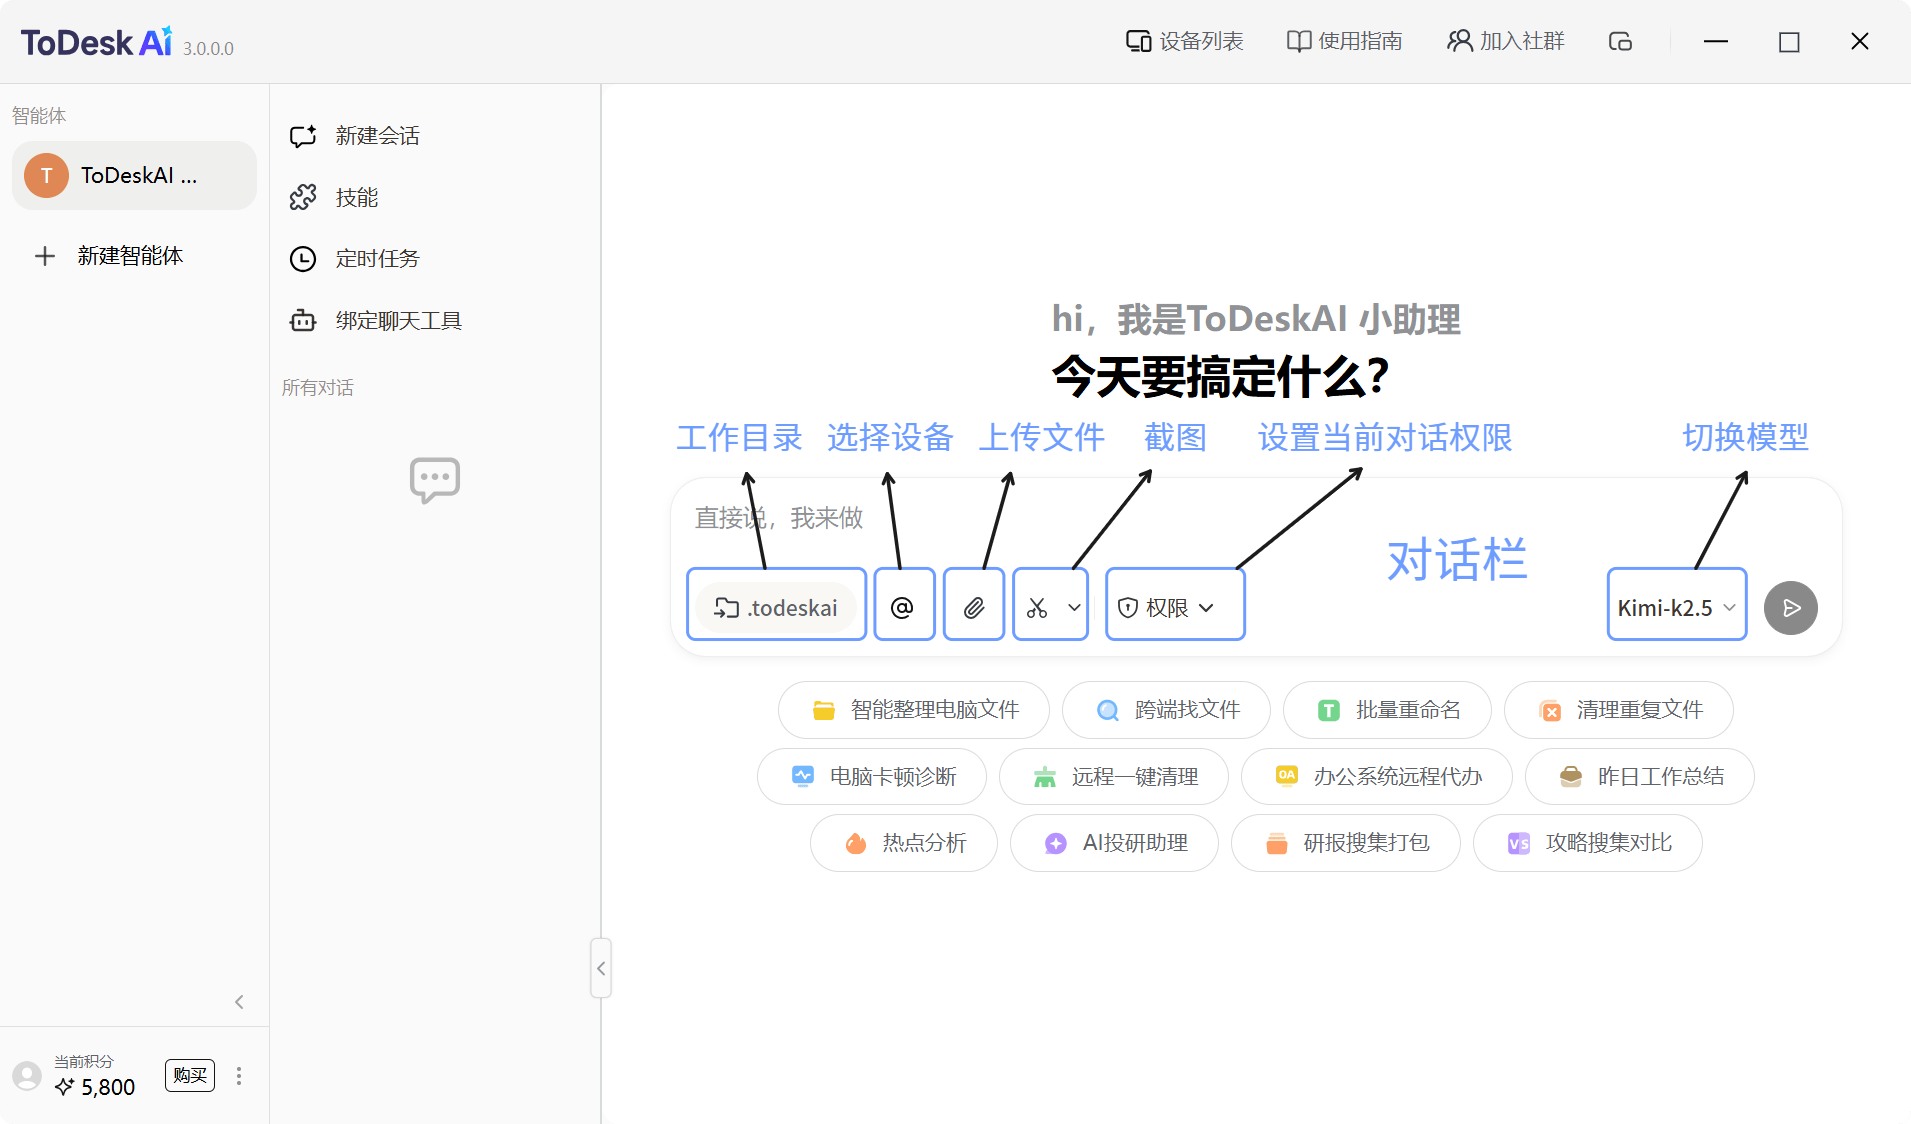Select the 跨端找文件 suggestion
This screenshot has width=1911, height=1124.
pos(1166,710)
